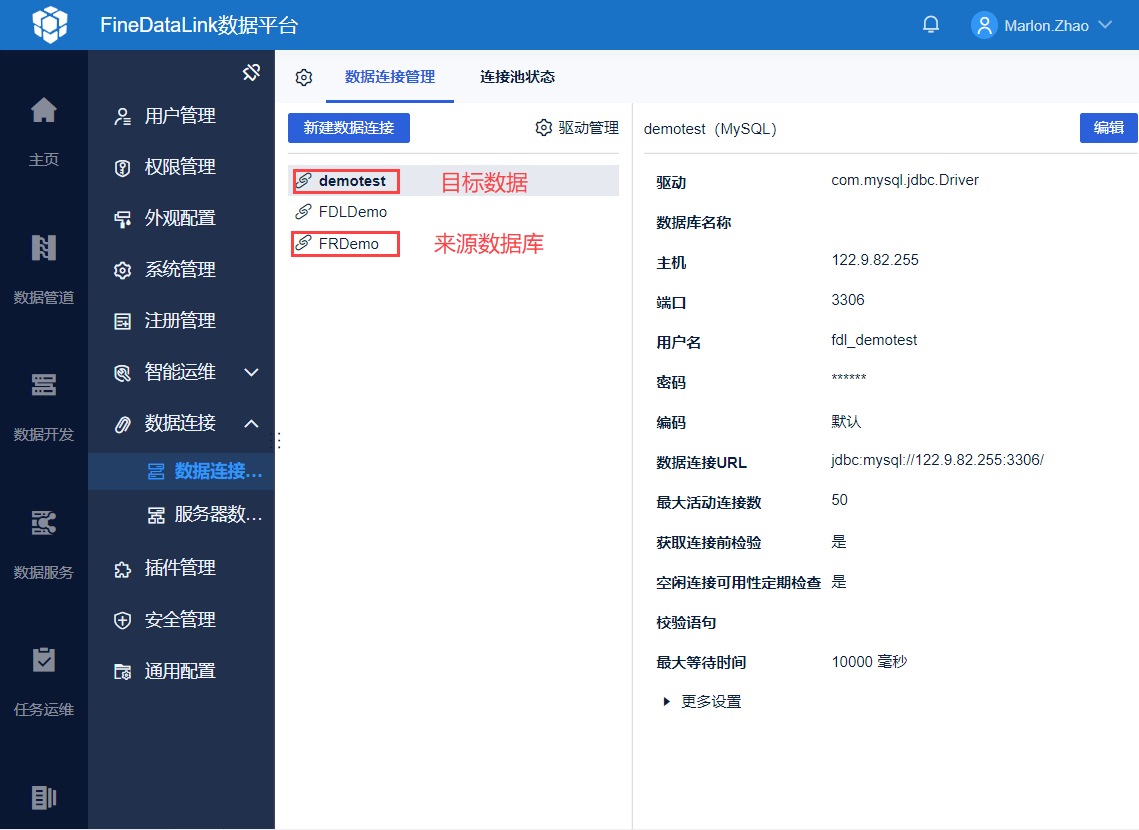Click the FineDataLink logo icon
This screenshot has width=1139, height=830.
point(50,25)
